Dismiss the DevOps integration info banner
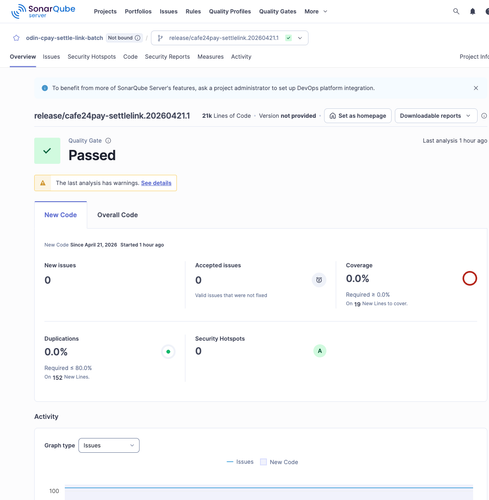489x500 pixels. 476,88
